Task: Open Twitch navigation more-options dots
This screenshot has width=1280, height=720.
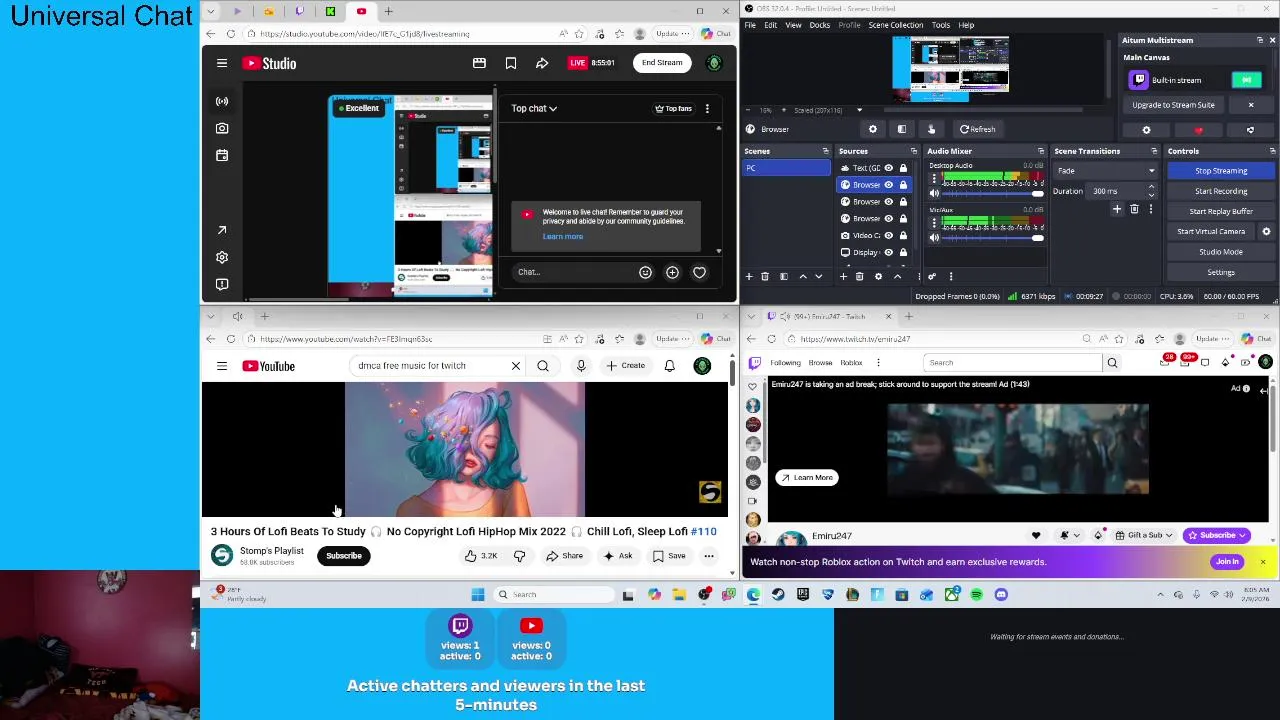Action: (x=878, y=363)
